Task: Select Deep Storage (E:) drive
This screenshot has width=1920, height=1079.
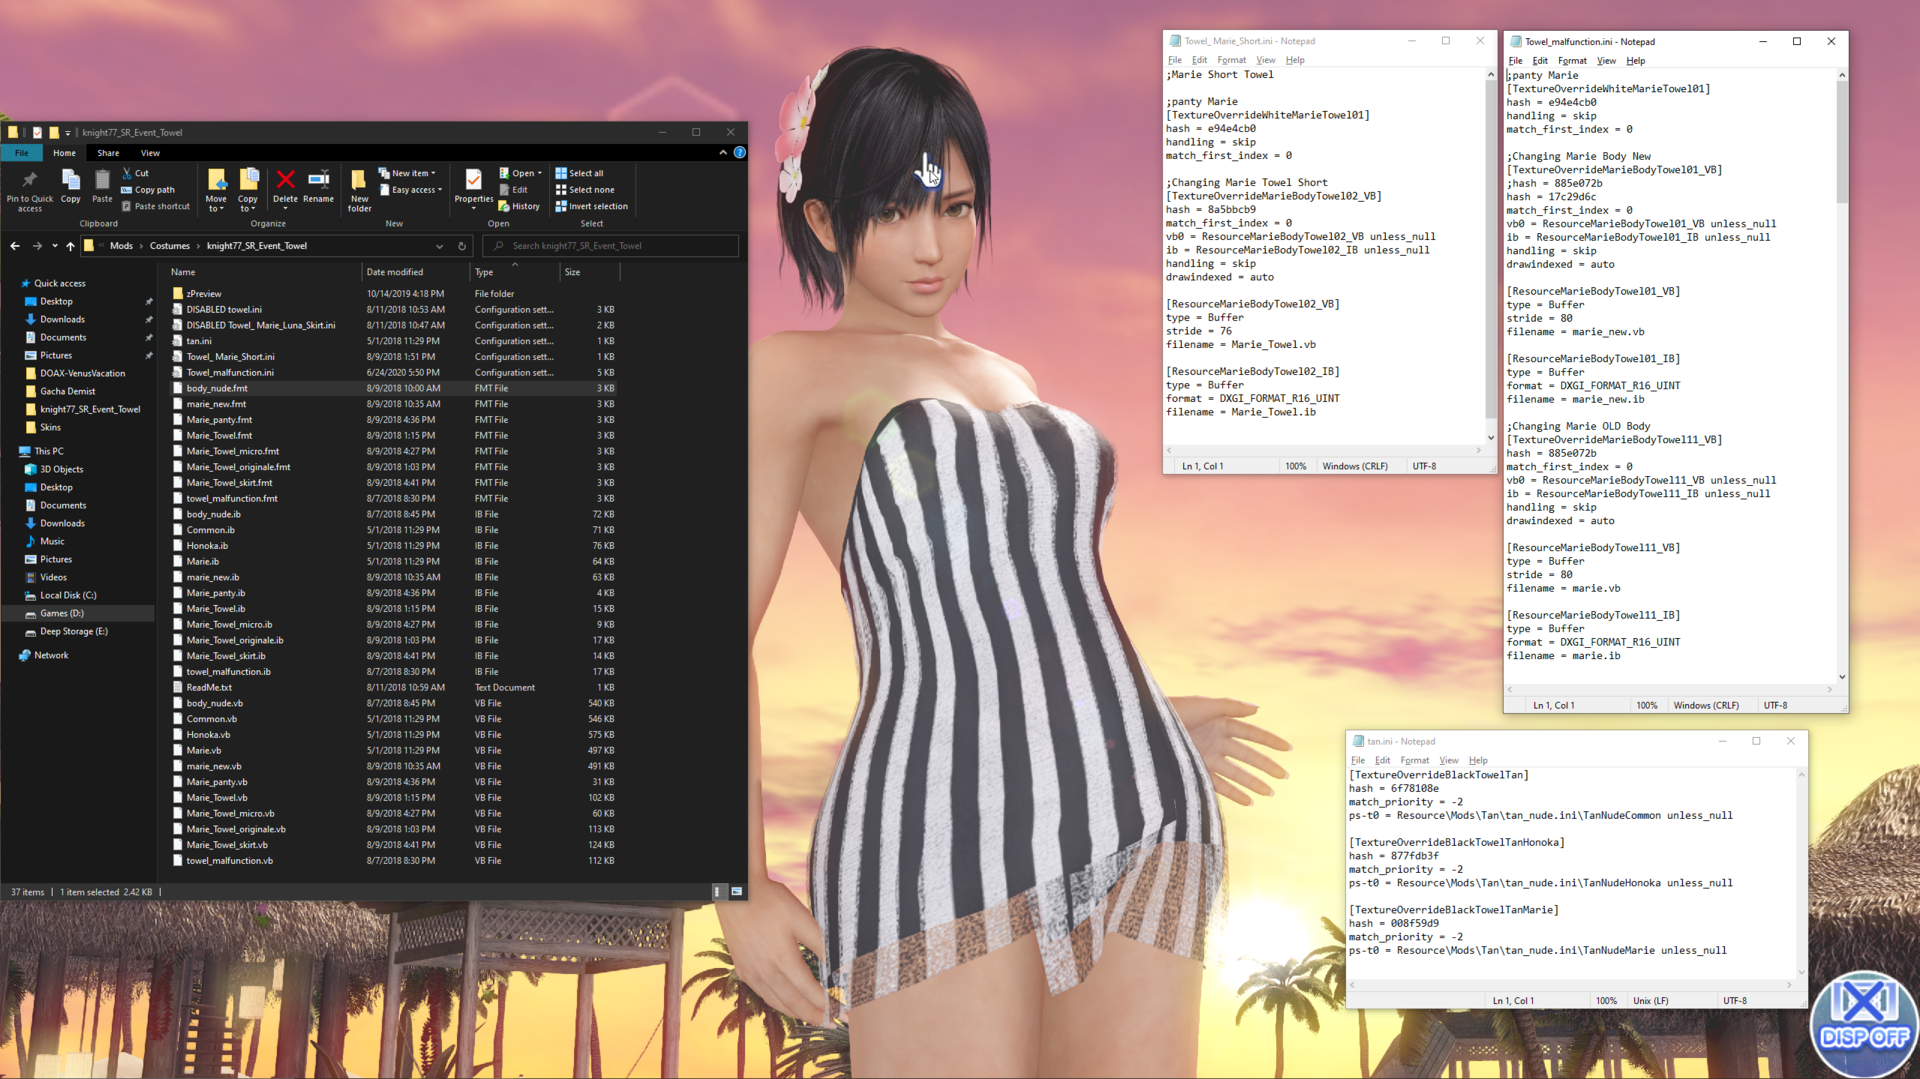Action: click(73, 632)
